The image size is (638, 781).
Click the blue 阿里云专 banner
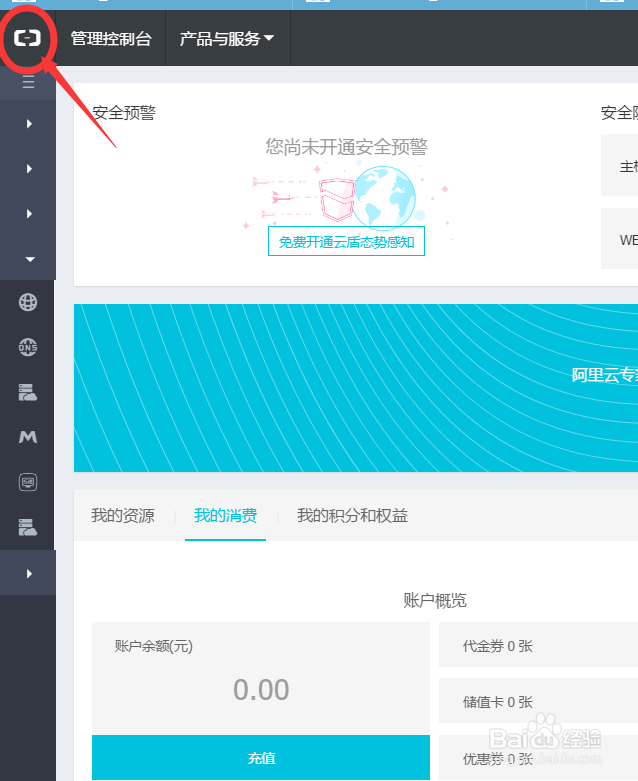tap(356, 388)
